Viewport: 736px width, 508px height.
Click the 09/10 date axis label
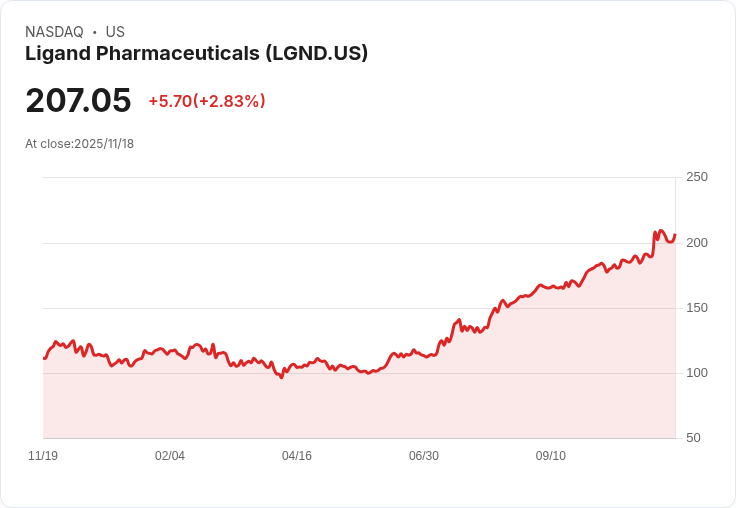pos(551,456)
